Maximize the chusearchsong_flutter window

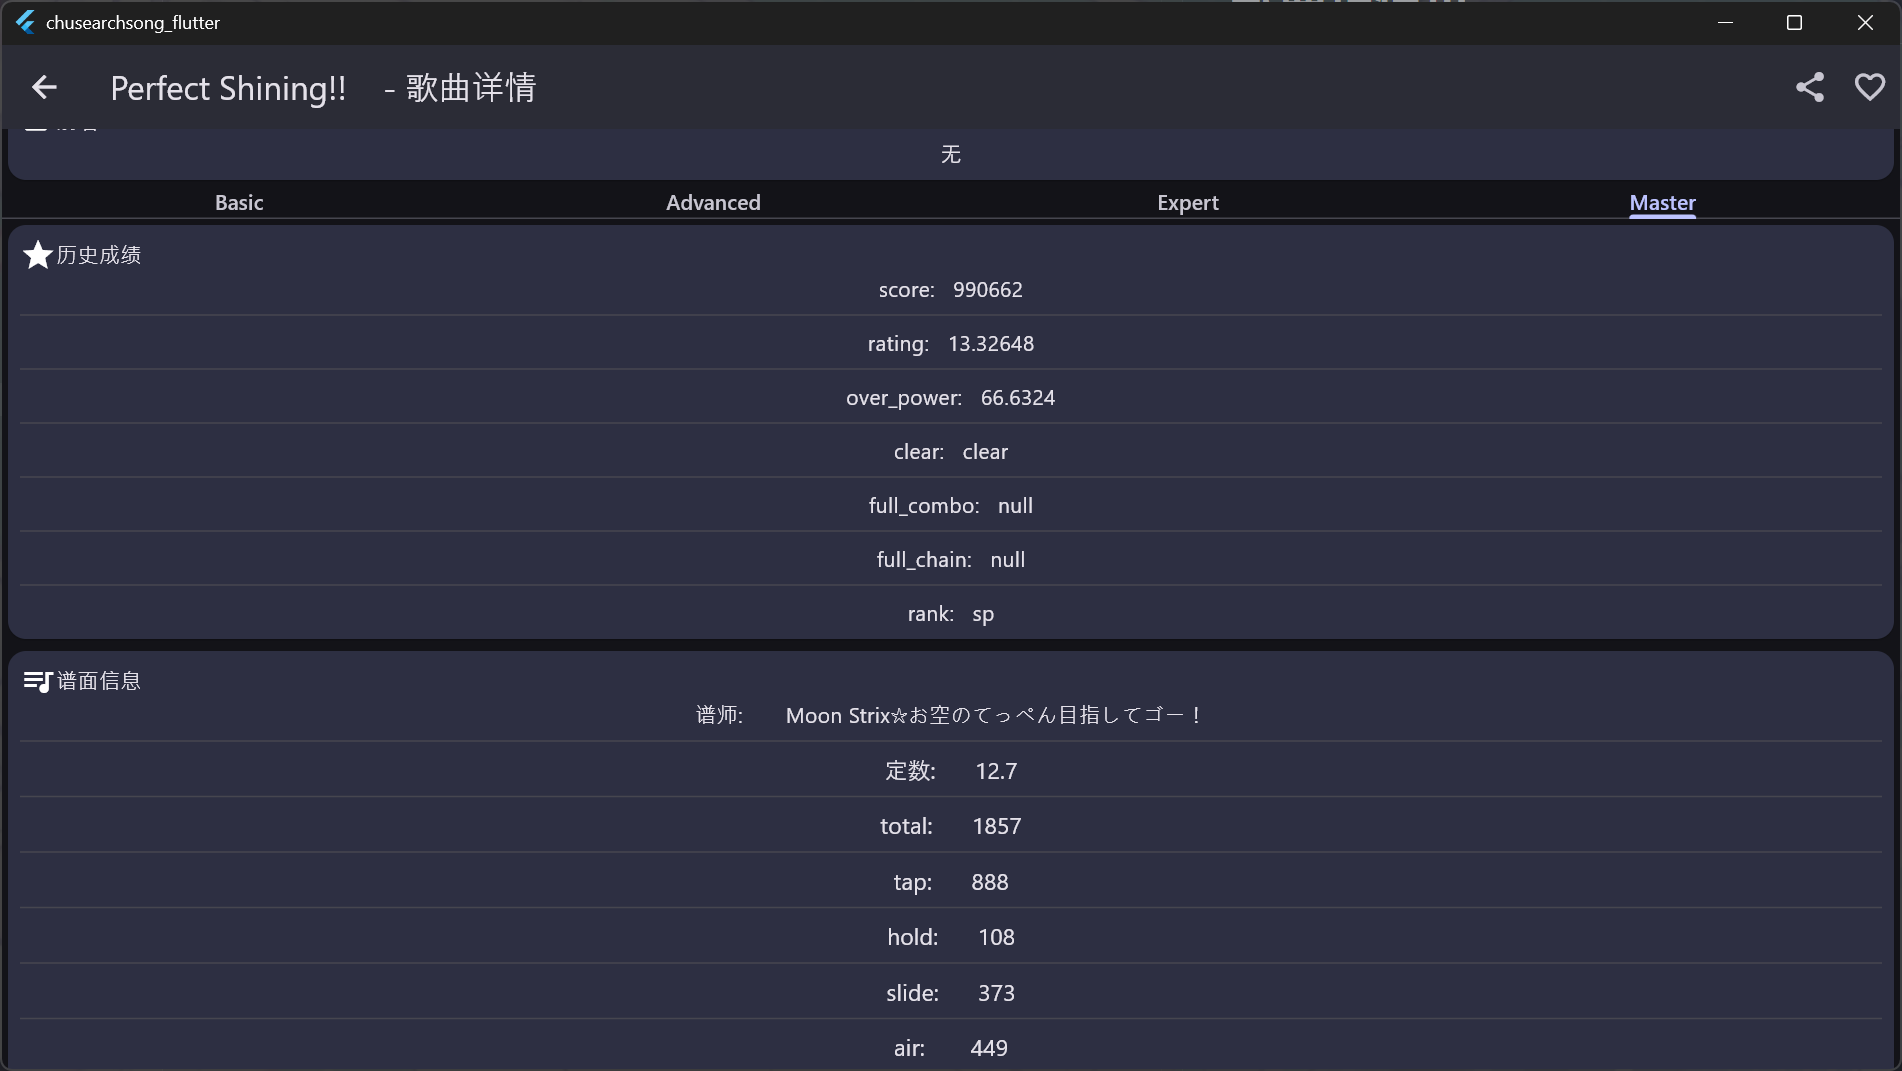[1794, 22]
